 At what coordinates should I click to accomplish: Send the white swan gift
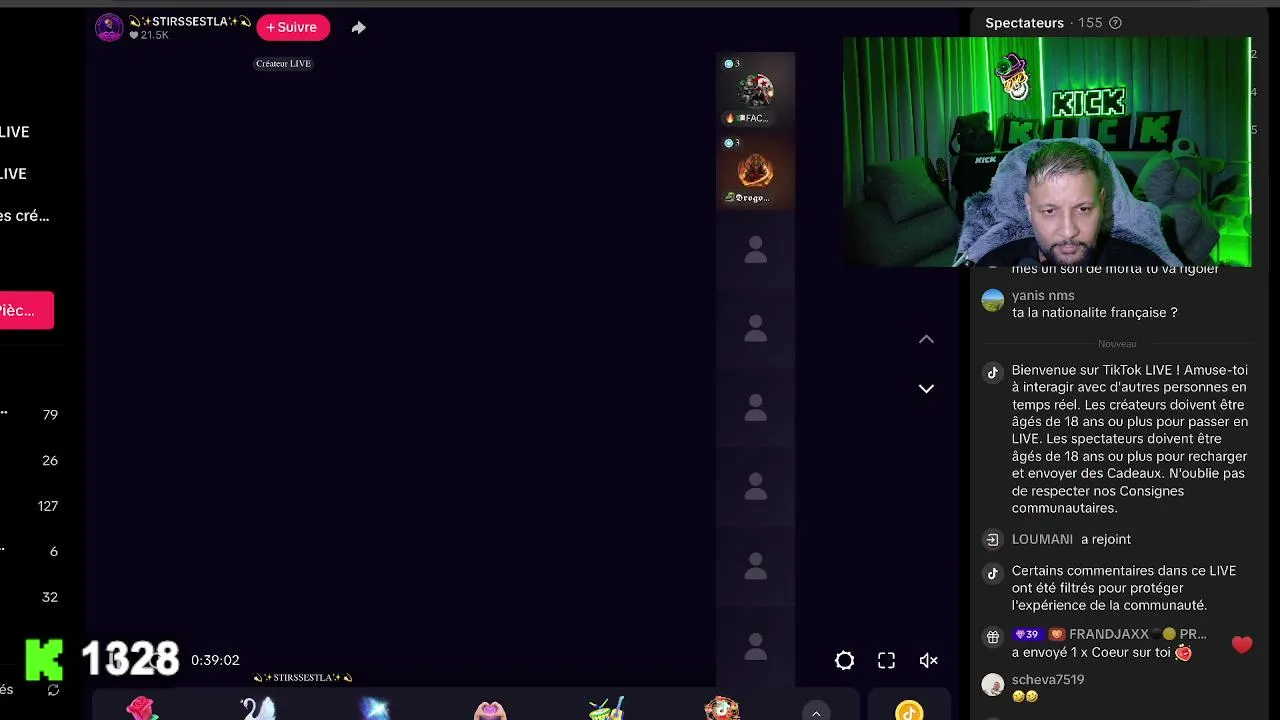[258, 708]
